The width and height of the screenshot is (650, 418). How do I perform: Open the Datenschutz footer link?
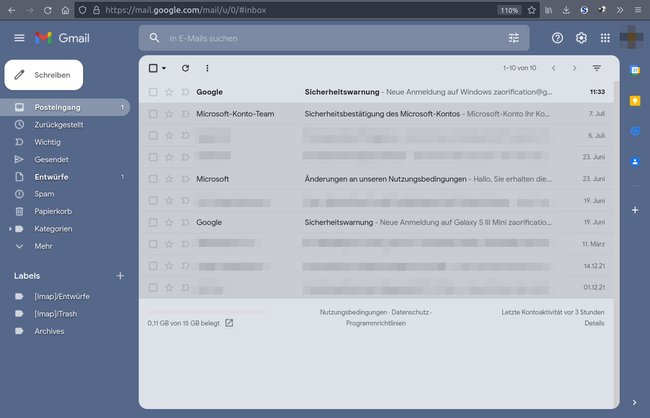coord(410,312)
